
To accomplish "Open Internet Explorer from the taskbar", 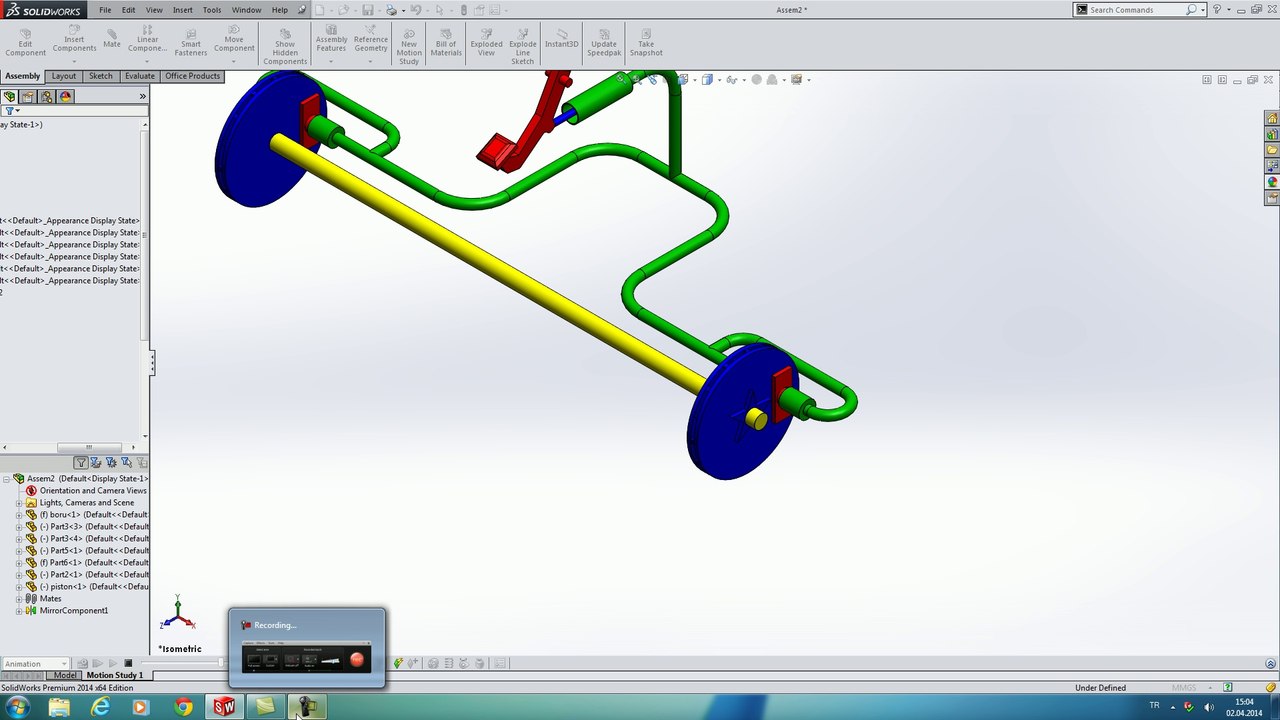I will coord(100,707).
